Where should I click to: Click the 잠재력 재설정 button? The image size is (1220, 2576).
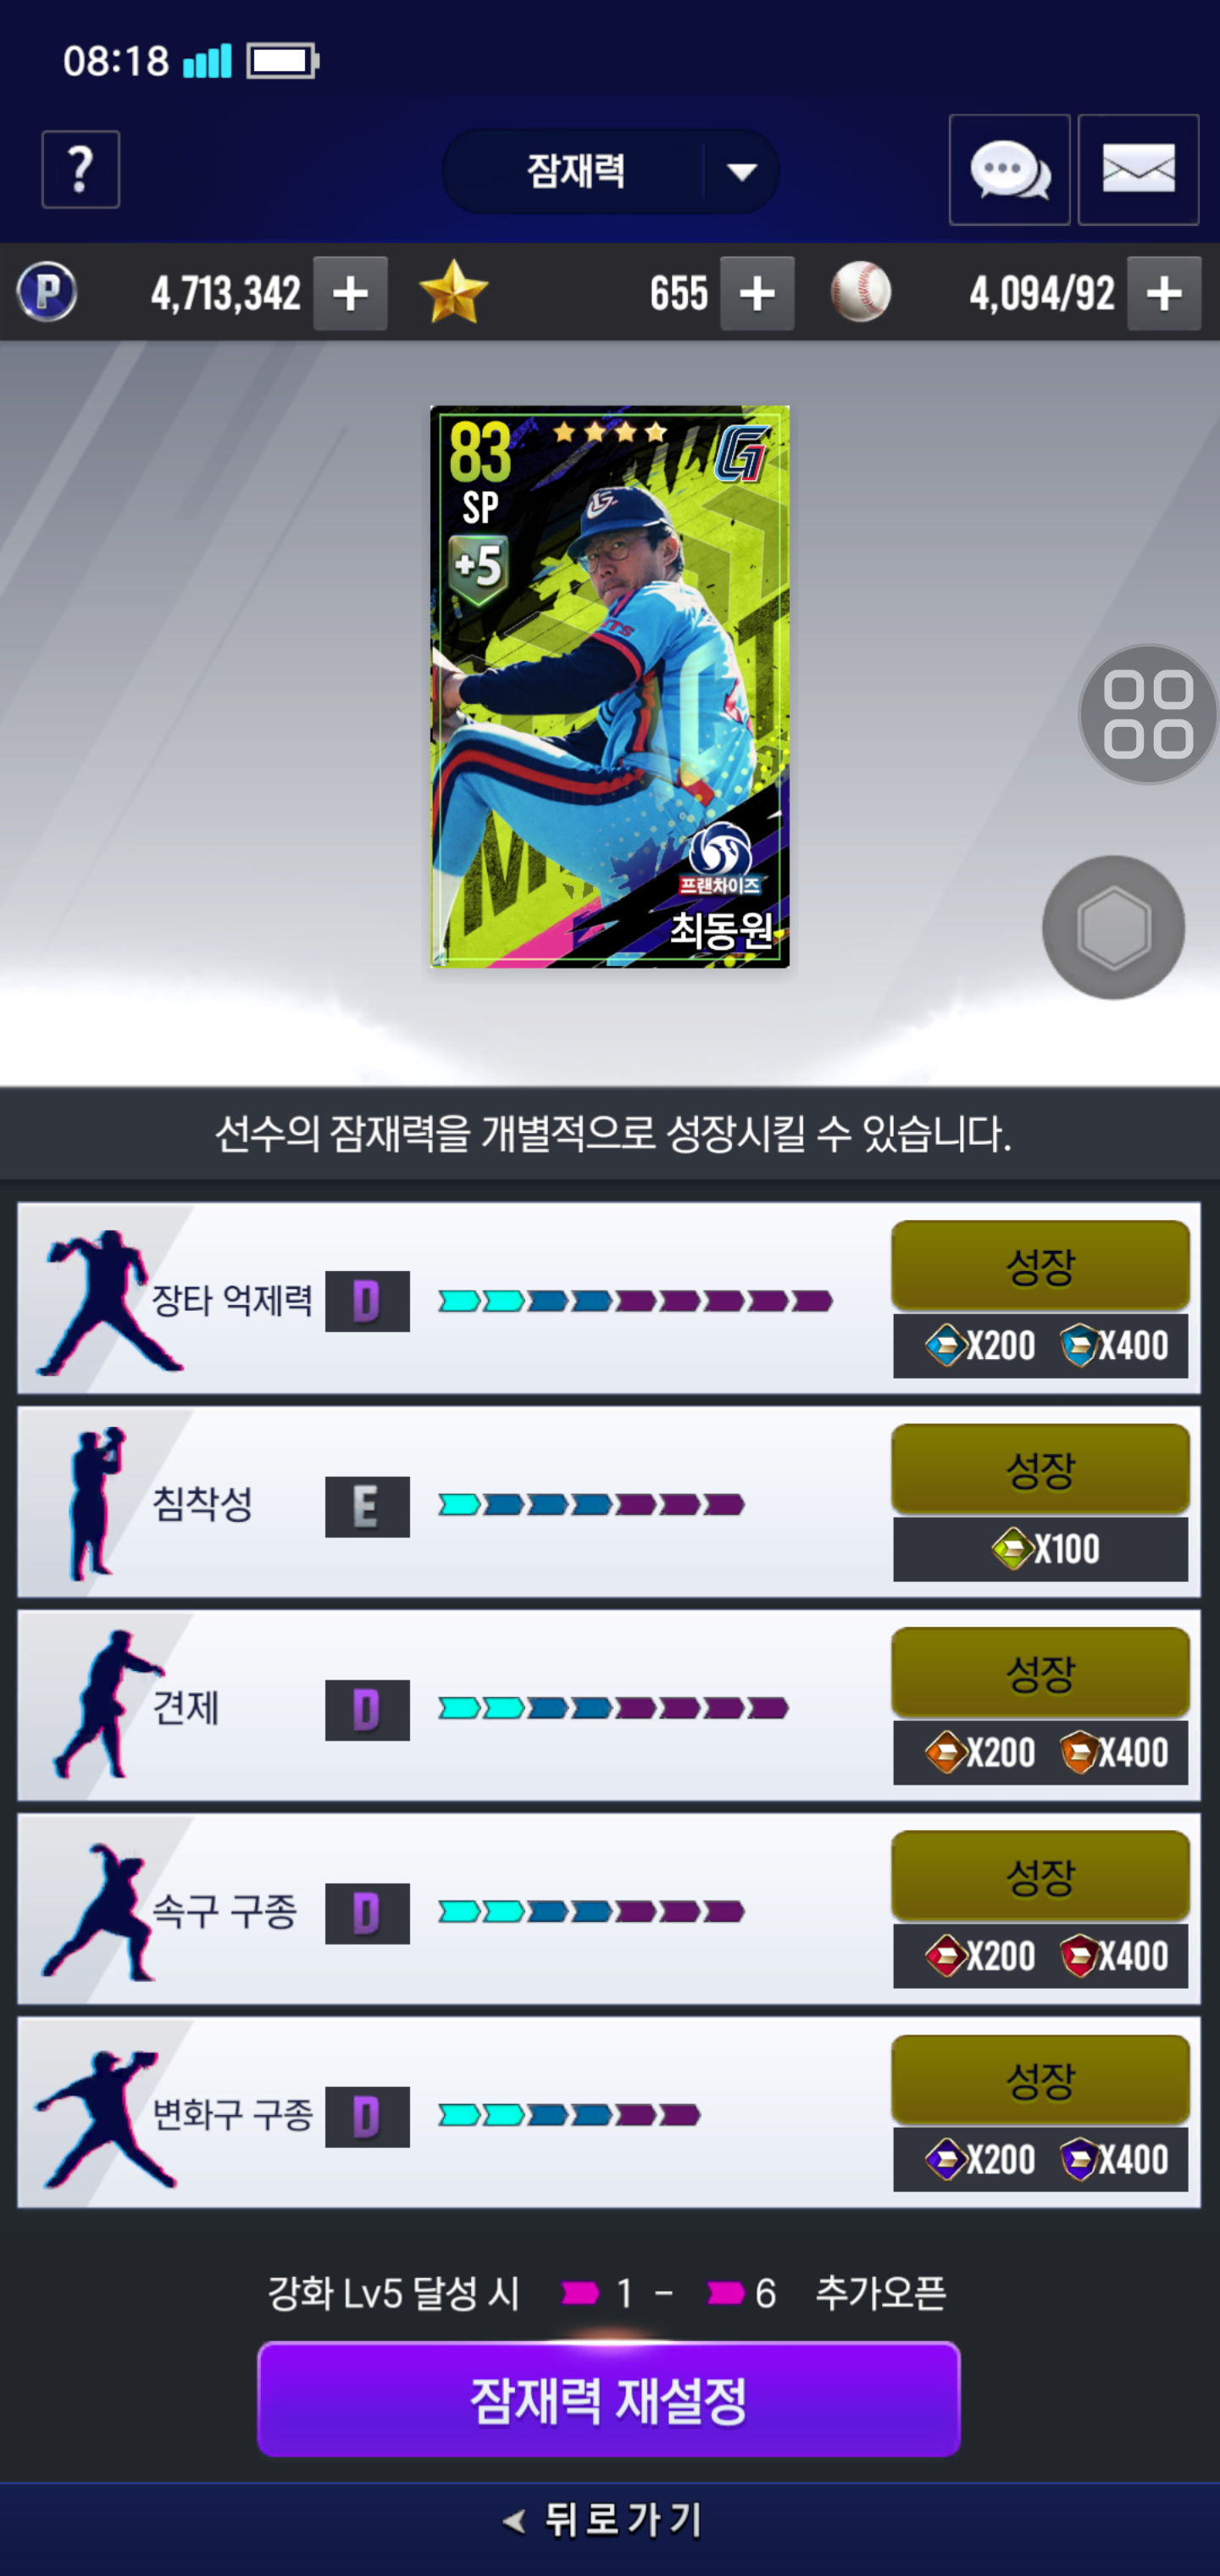point(609,2399)
